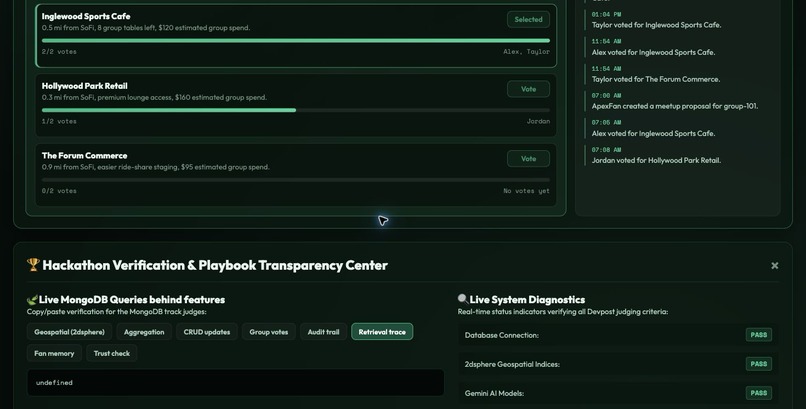Click 'No votes yet' text

(x=526, y=191)
